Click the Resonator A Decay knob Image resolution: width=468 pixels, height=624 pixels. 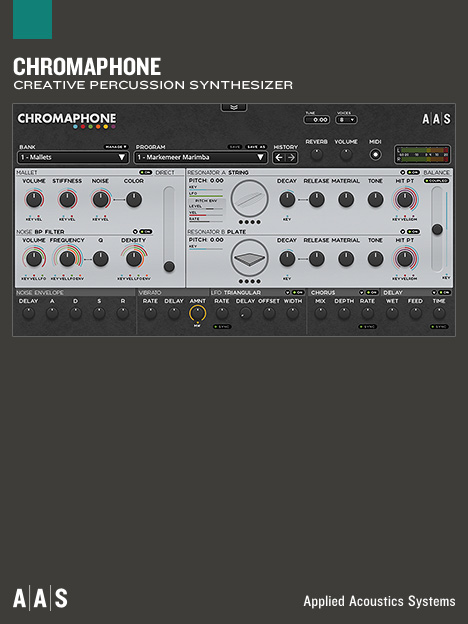[287, 199]
